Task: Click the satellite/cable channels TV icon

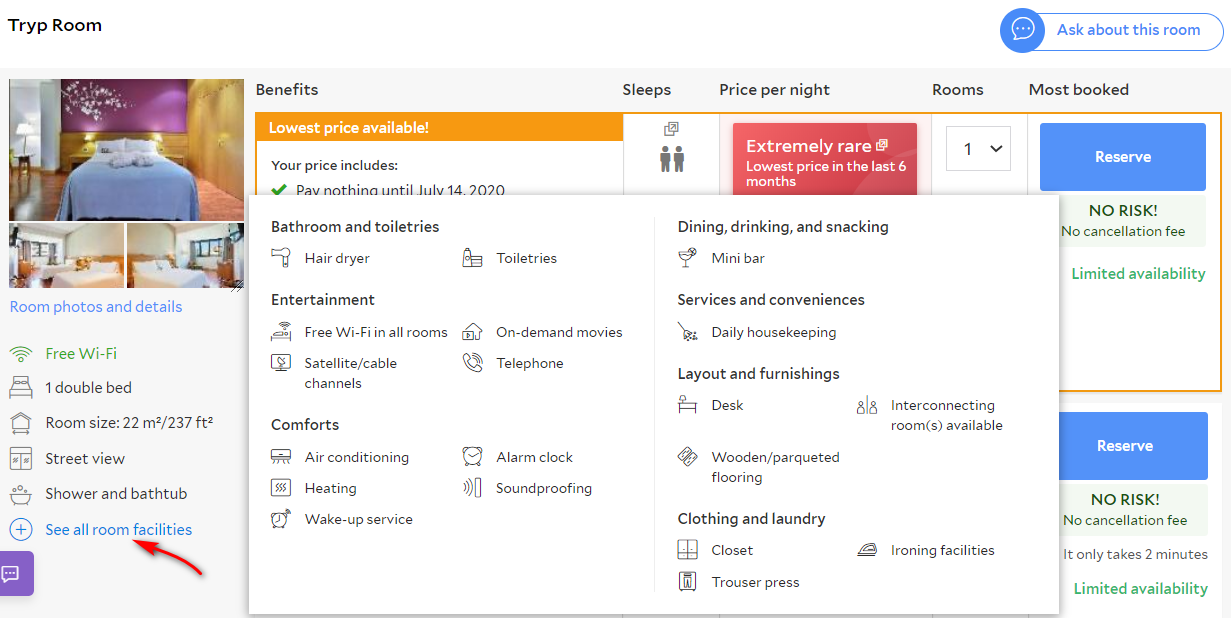Action: coord(281,363)
